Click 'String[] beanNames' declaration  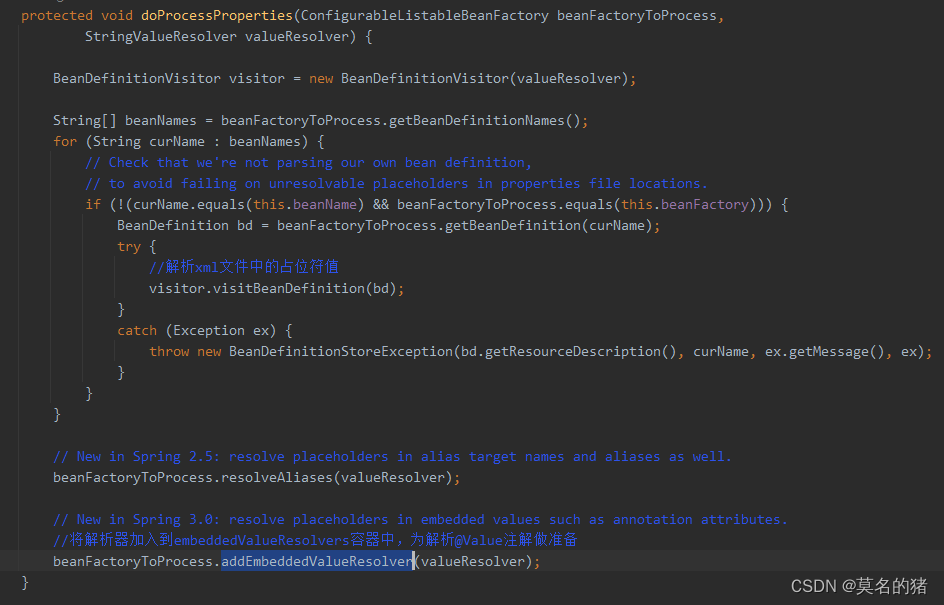pos(125,120)
